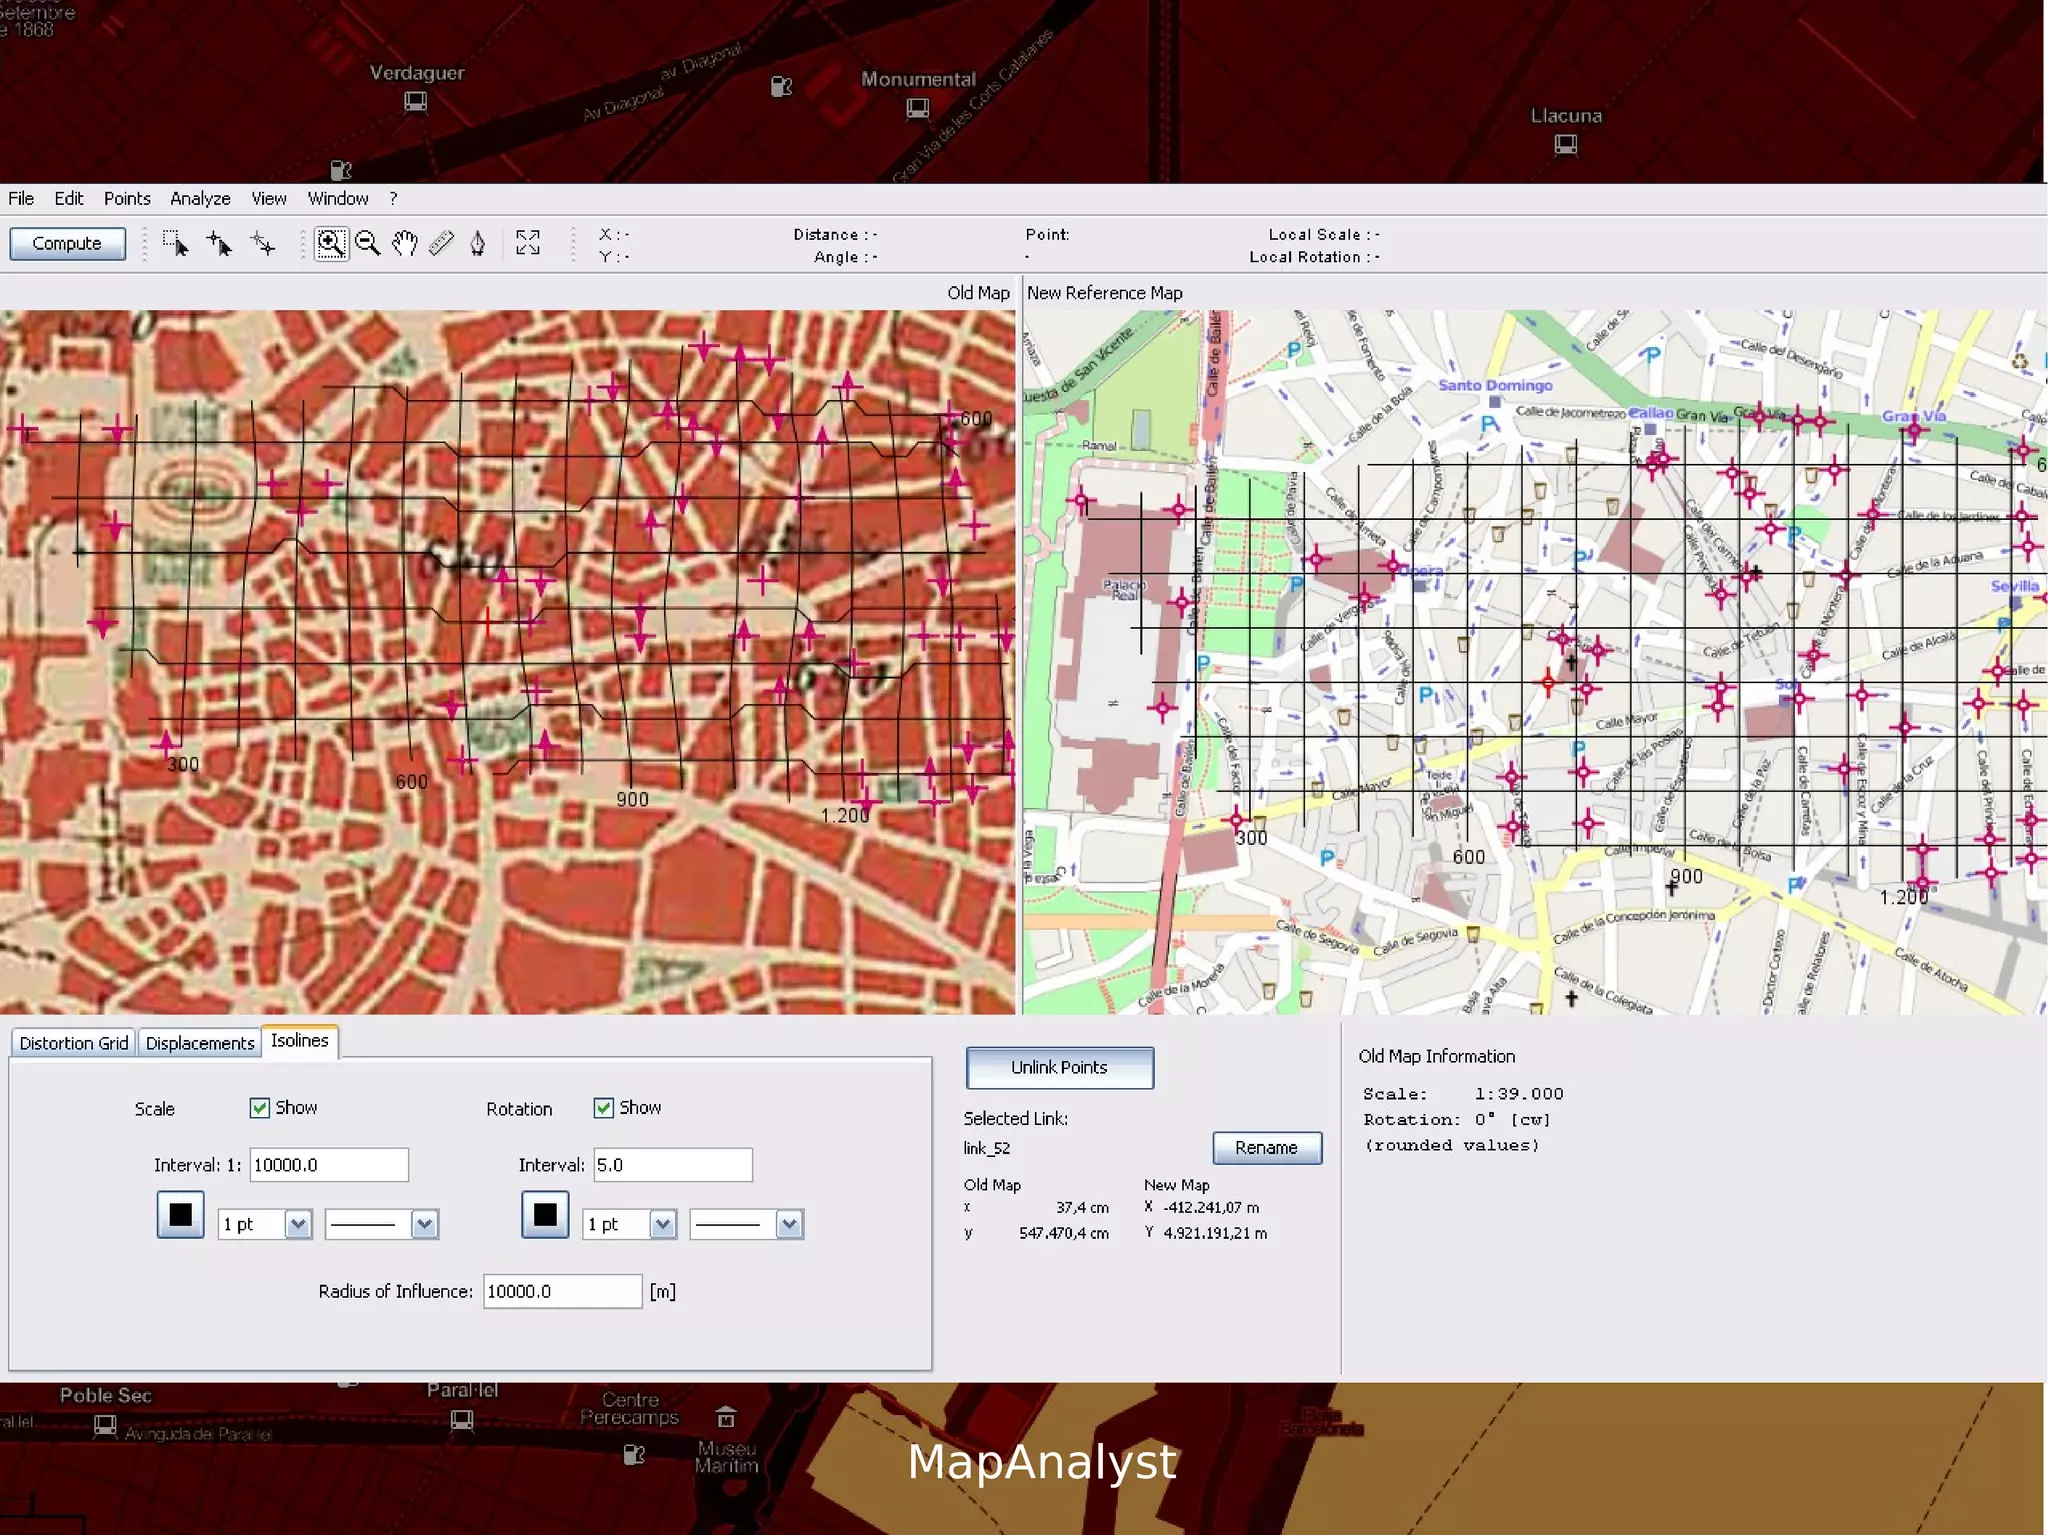Activate the link points tool
This screenshot has height=1535, width=2048.
point(263,244)
